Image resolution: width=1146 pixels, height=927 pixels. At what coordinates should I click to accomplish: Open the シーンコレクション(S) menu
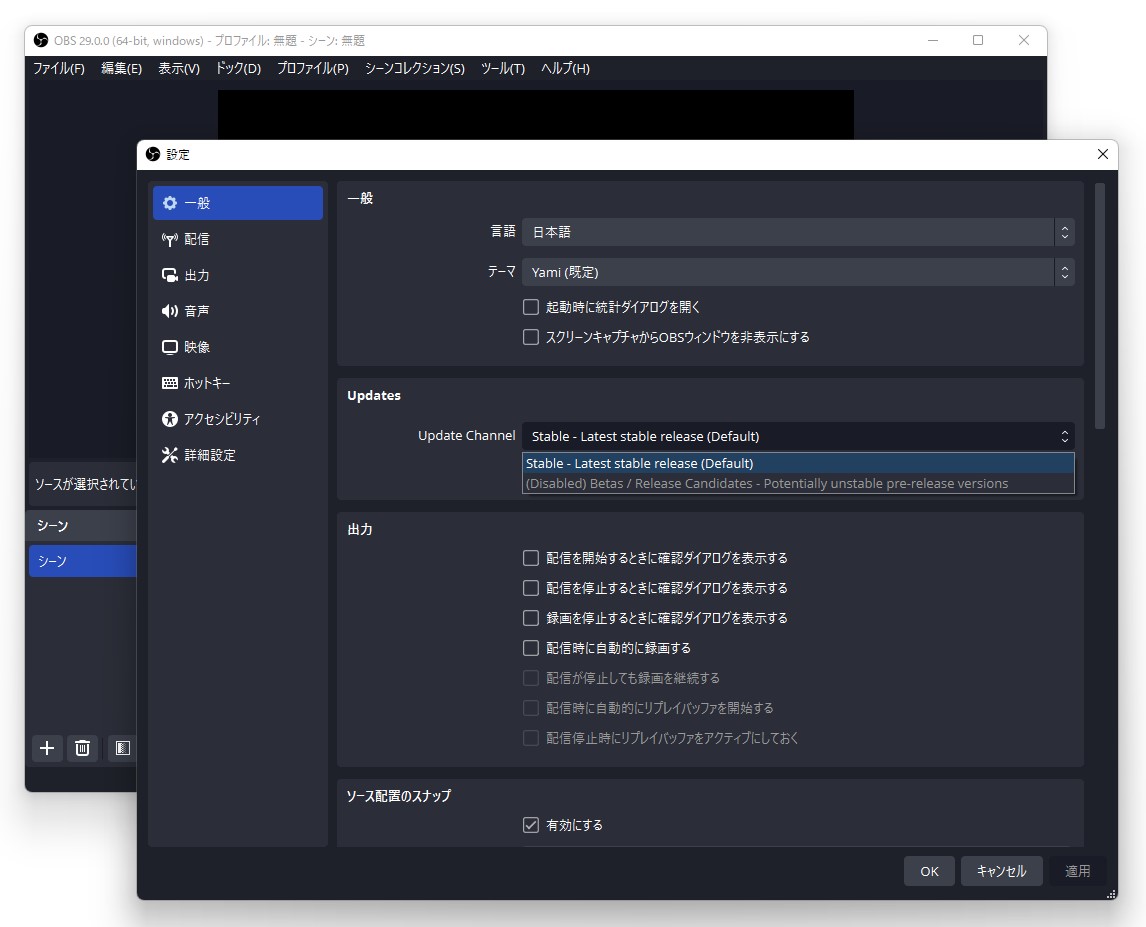coord(414,68)
